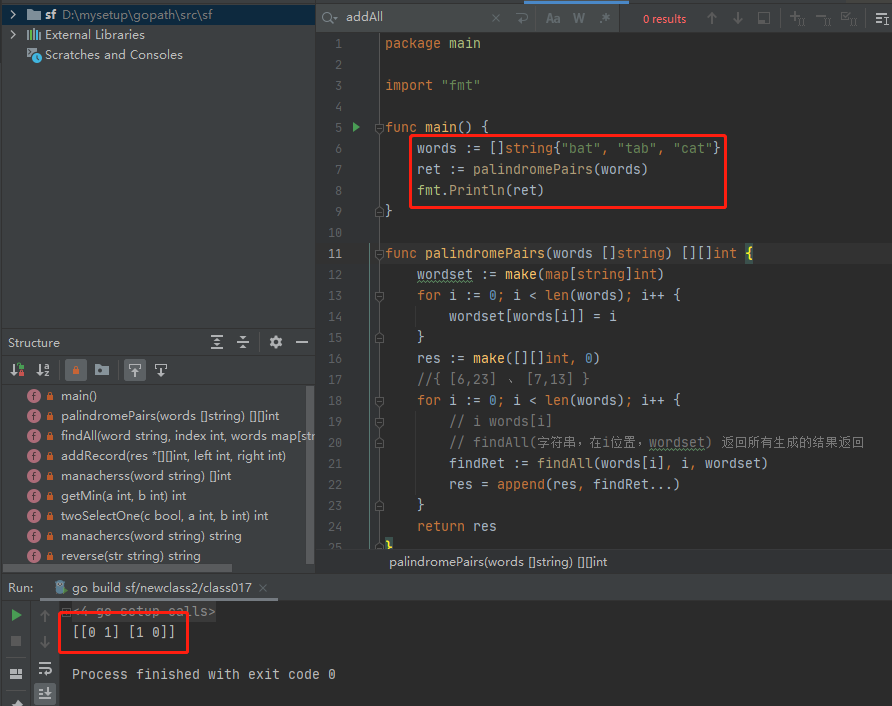
Task: Toggle scroll to end of output
Action: (45, 693)
